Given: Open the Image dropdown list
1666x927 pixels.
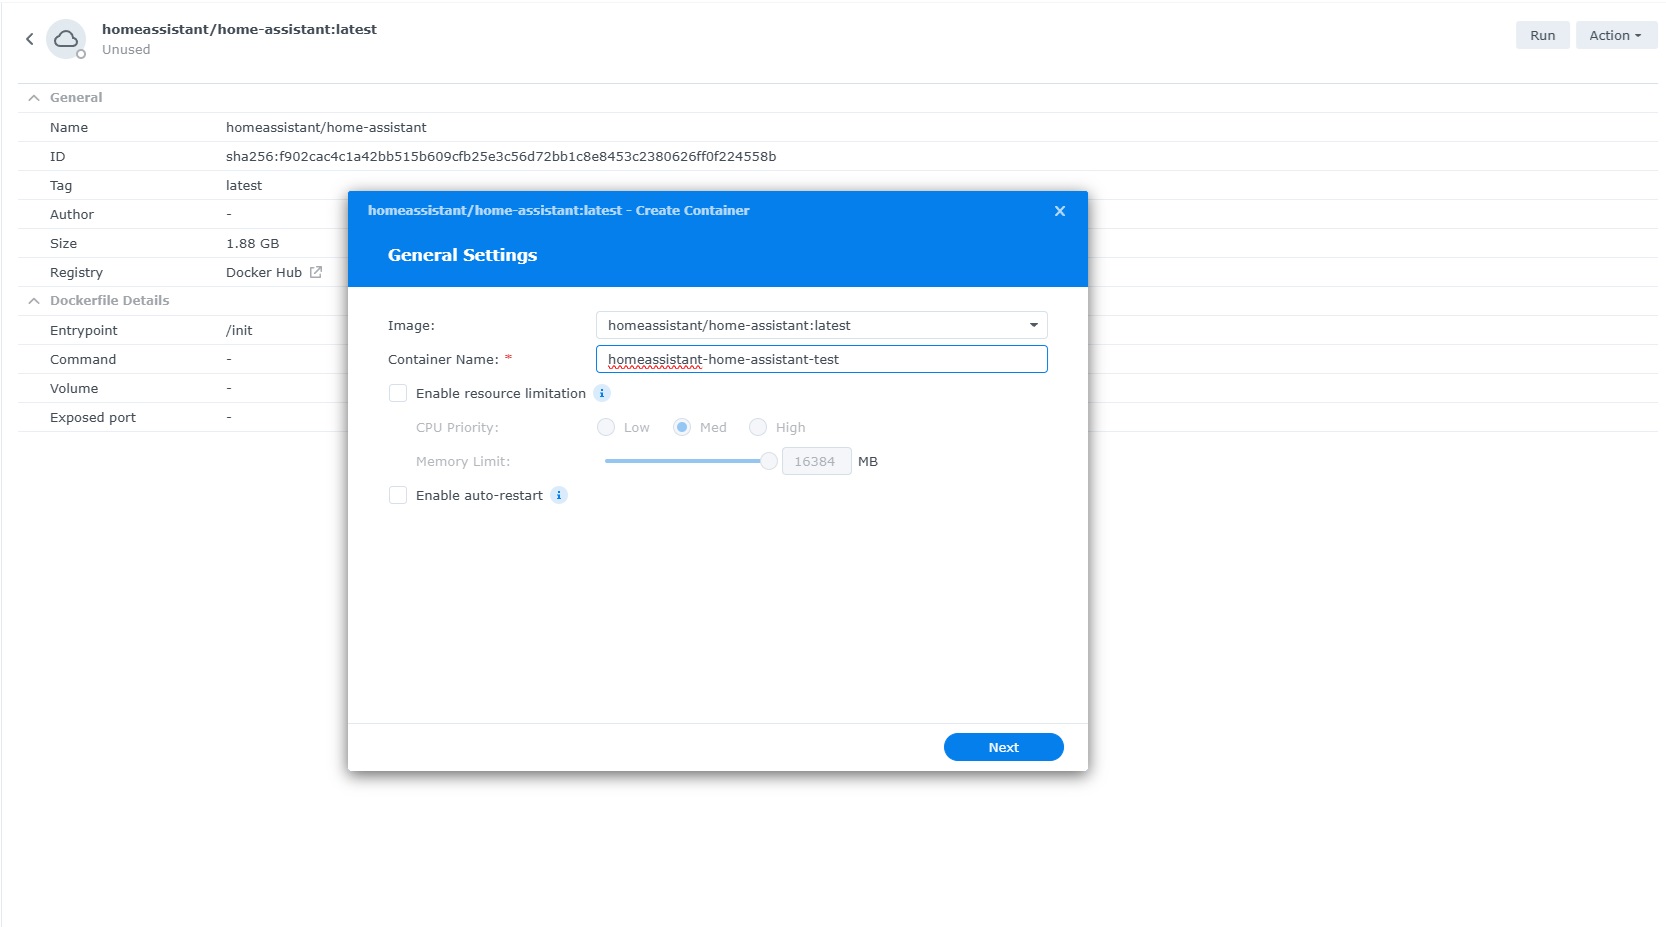Looking at the screenshot, I should tap(1033, 325).
